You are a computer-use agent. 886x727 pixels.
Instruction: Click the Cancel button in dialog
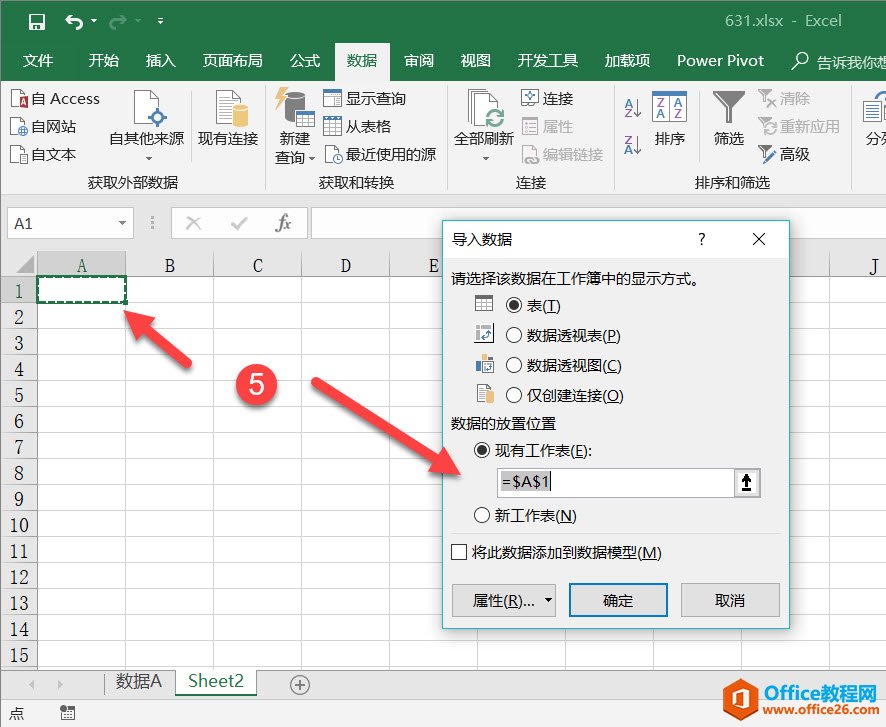tap(730, 601)
